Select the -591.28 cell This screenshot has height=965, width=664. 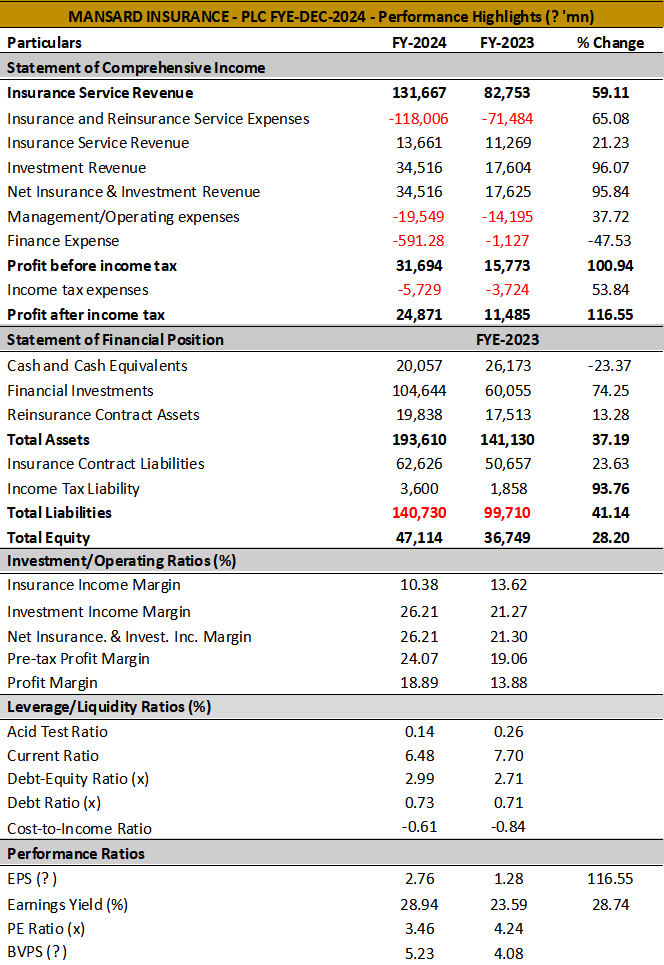coord(418,241)
